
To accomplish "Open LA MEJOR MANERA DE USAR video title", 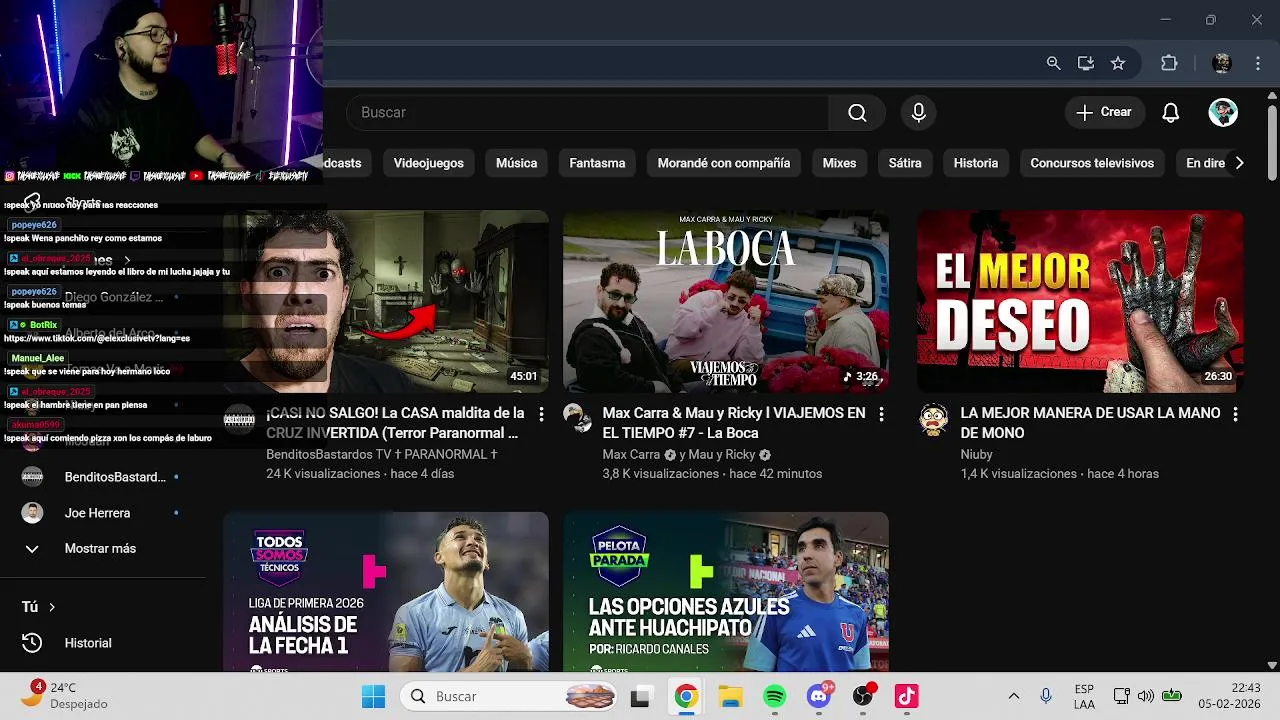I will 1090,423.
